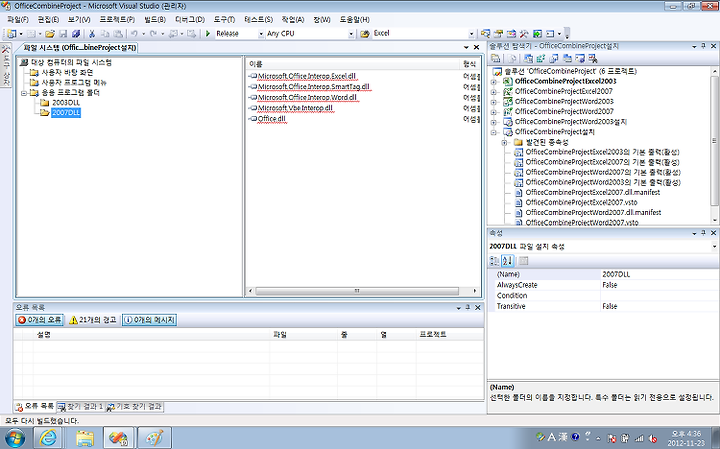This screenshot has width=720, height=449.
Task: Click the Cut scissors icon
Action: (x=92, y=34)
